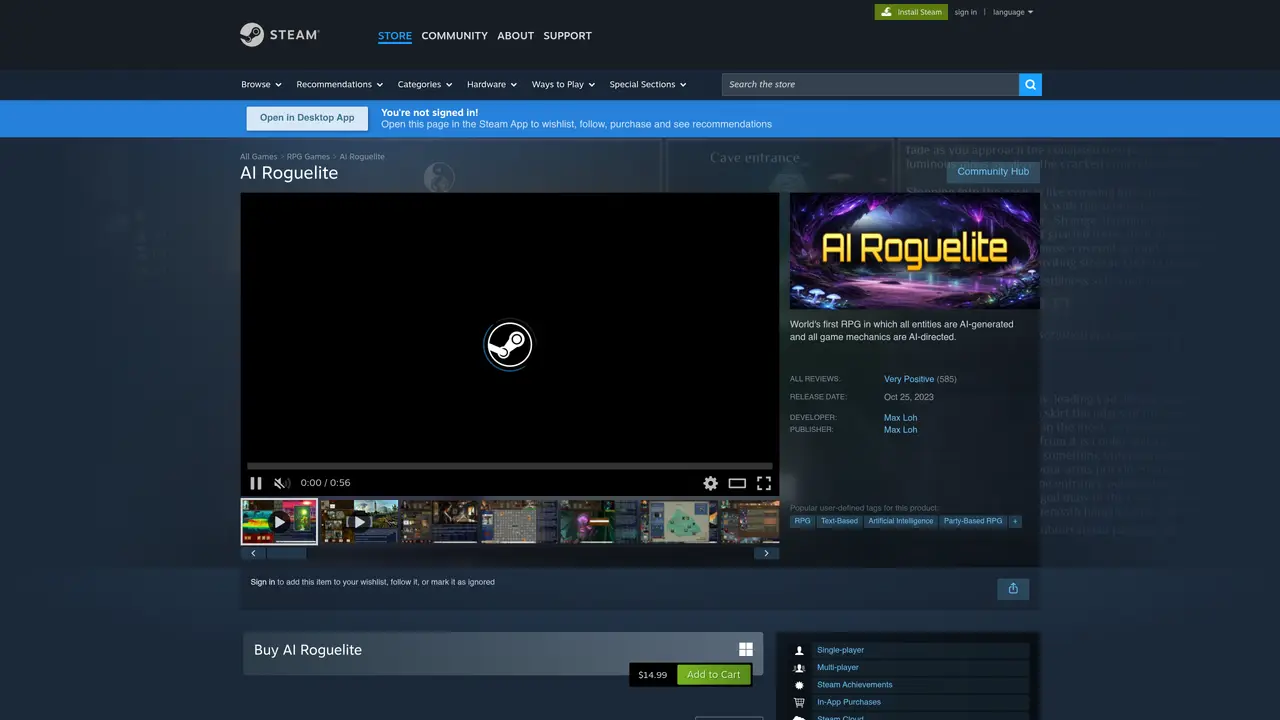Click the share icon button
Image resolution: width=1280 pixels, height=720 pixels.
click(1013, 588)
